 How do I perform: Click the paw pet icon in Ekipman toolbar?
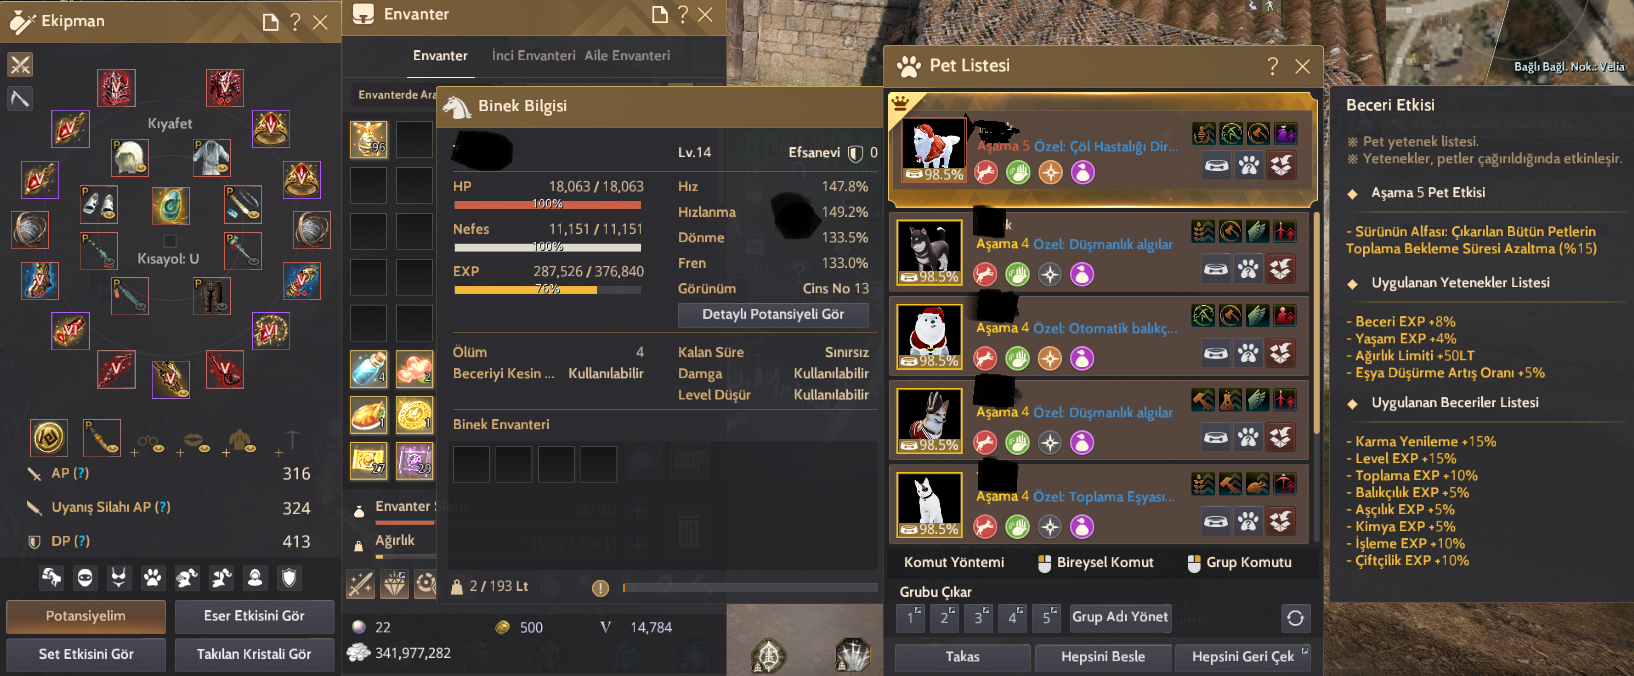coord(153,578)
